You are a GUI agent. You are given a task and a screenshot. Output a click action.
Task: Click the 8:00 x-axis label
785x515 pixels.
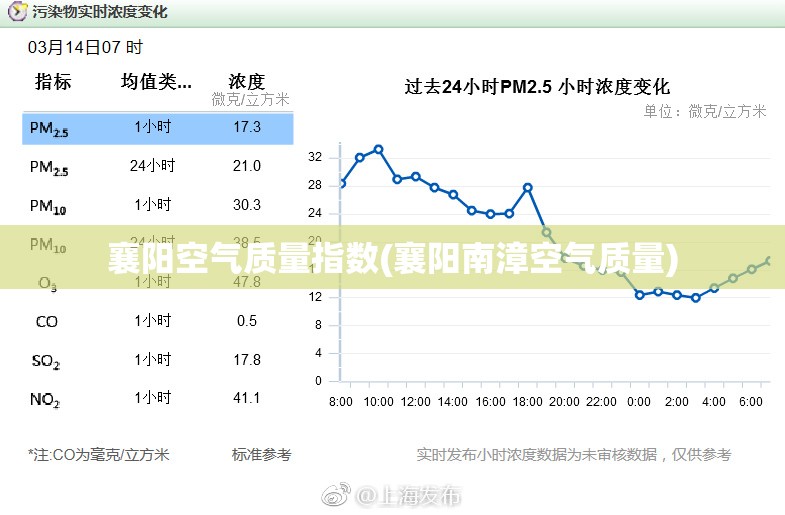point(341,402)
